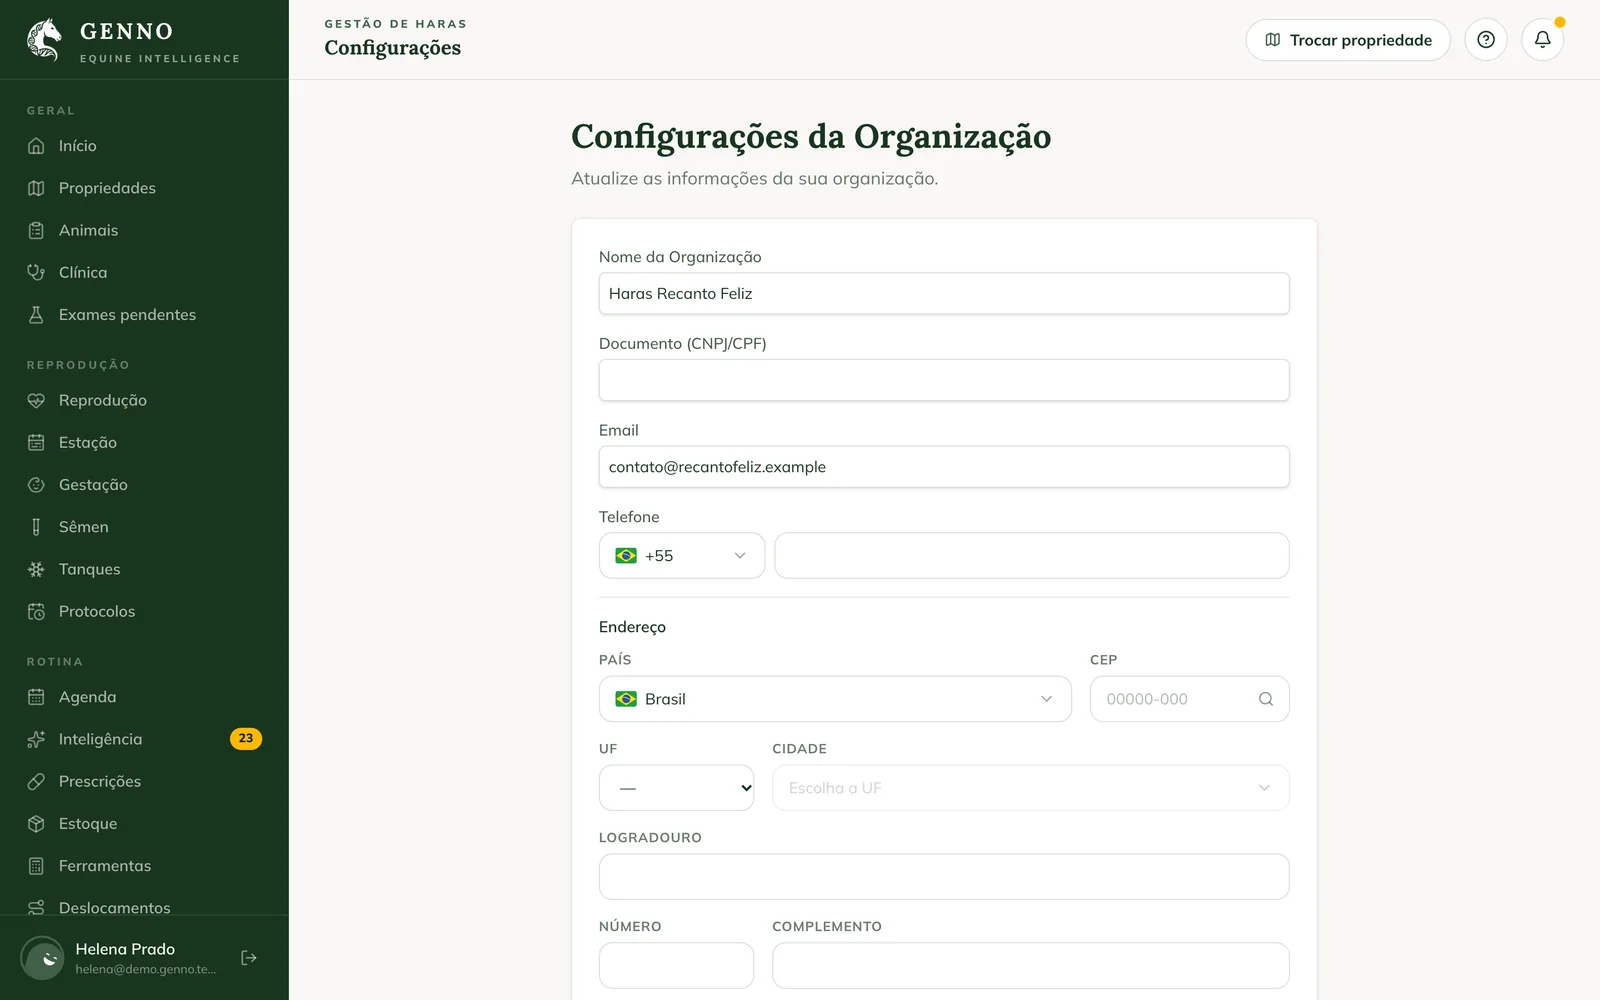Screen dimensions: 1600x1000
Task: Click the Clínica stethoscope icon
Action: click(x=36, y=272)
